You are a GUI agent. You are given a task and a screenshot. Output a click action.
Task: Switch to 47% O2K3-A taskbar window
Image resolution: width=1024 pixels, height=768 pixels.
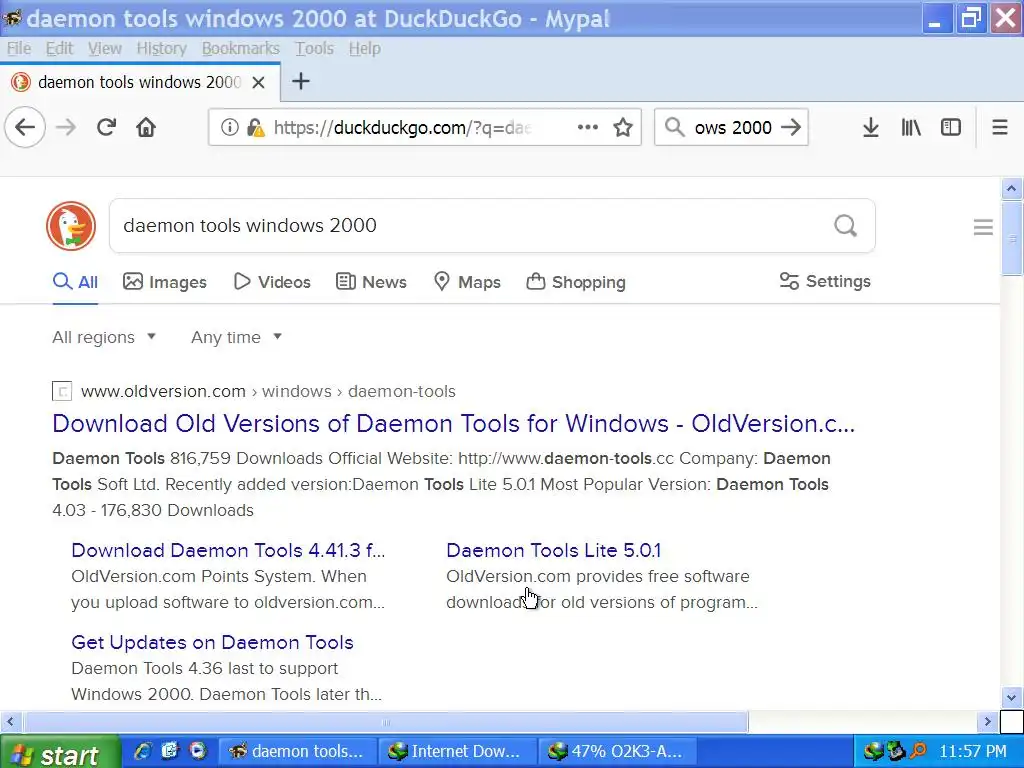pyautogui.click(x=617, y=752)
